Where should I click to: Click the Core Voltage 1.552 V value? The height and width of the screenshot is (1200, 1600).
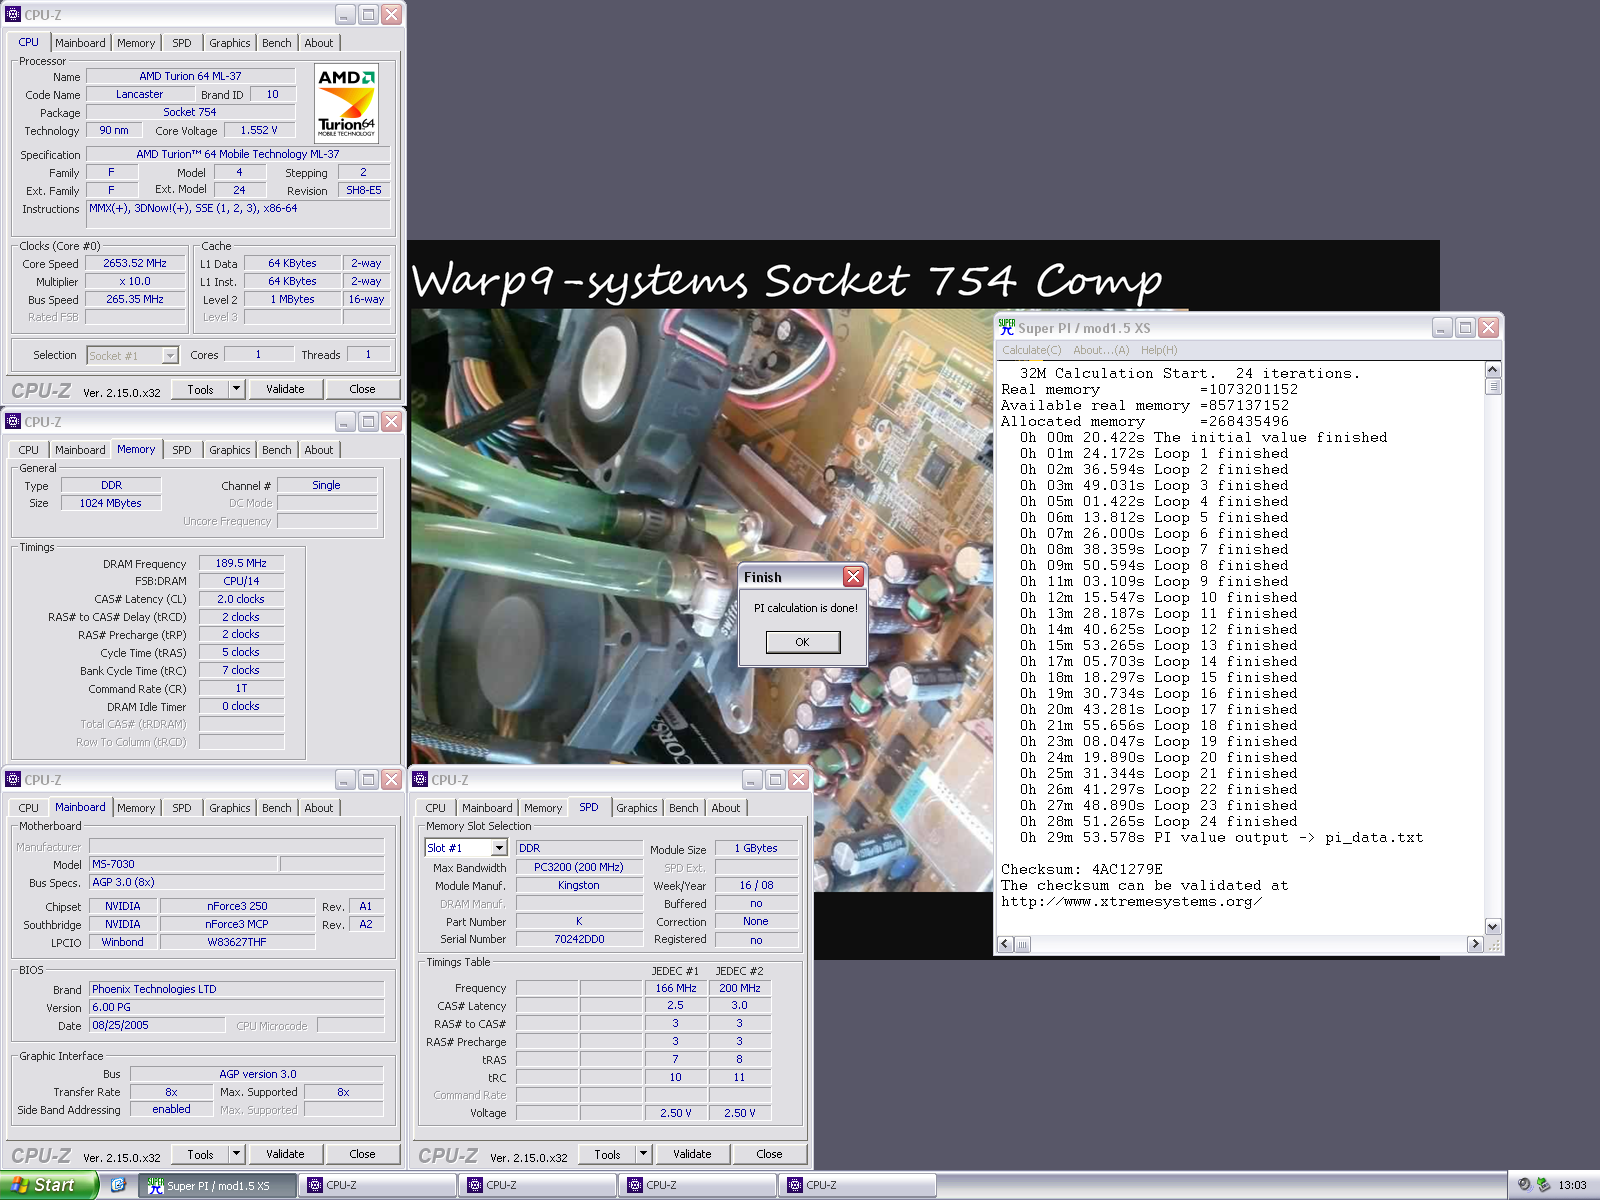pyautogui.click(x=259, y=130)
